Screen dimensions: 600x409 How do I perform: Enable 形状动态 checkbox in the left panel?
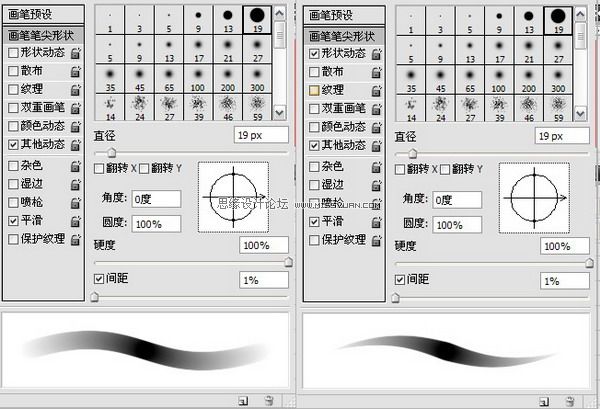pos(12,53)
